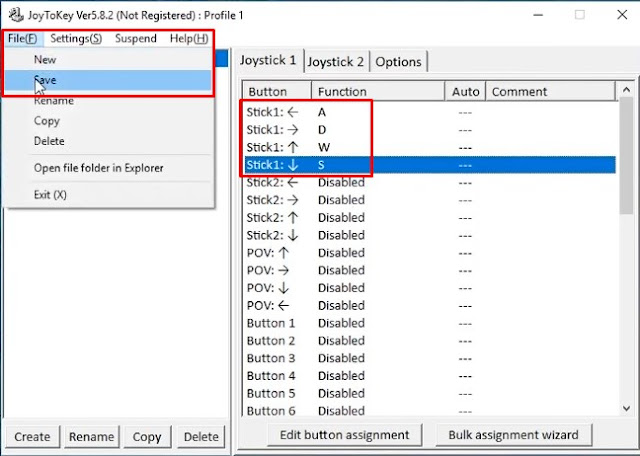Click Suspend in the menu bar
This screenshot has width=640, height=456.
pos(136,38)
